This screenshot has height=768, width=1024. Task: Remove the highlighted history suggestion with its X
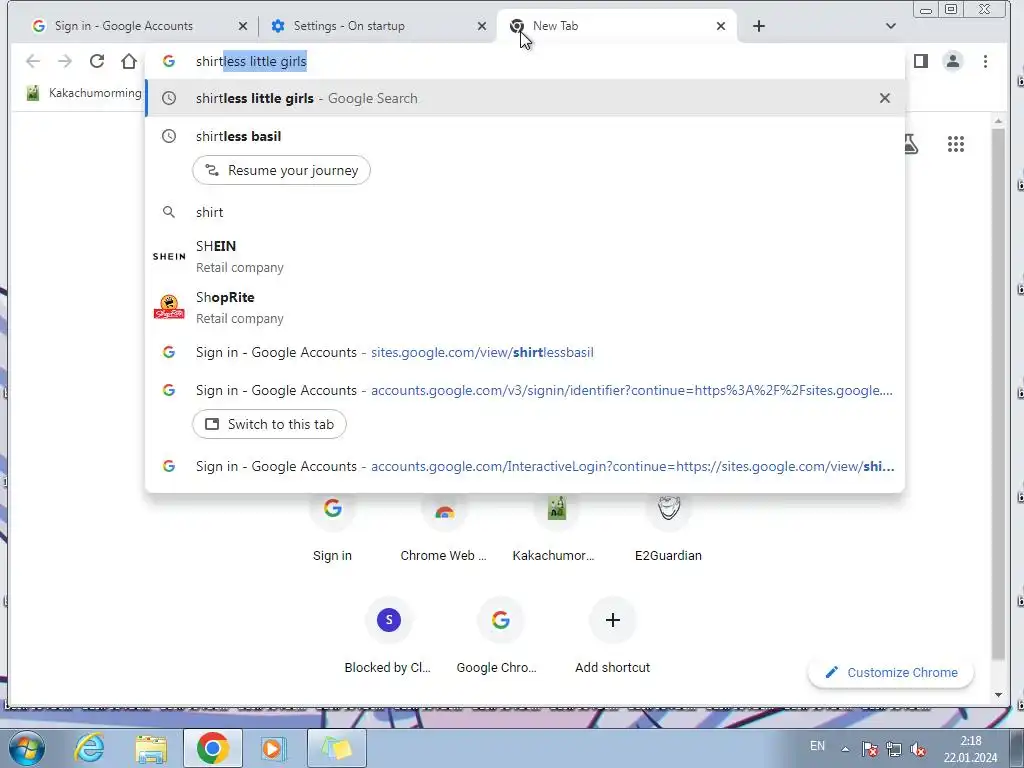(x=884, y=98)
